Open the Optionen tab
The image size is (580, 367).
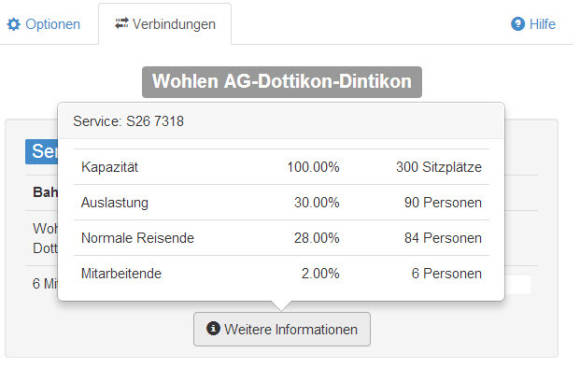[x=44, y=24]
